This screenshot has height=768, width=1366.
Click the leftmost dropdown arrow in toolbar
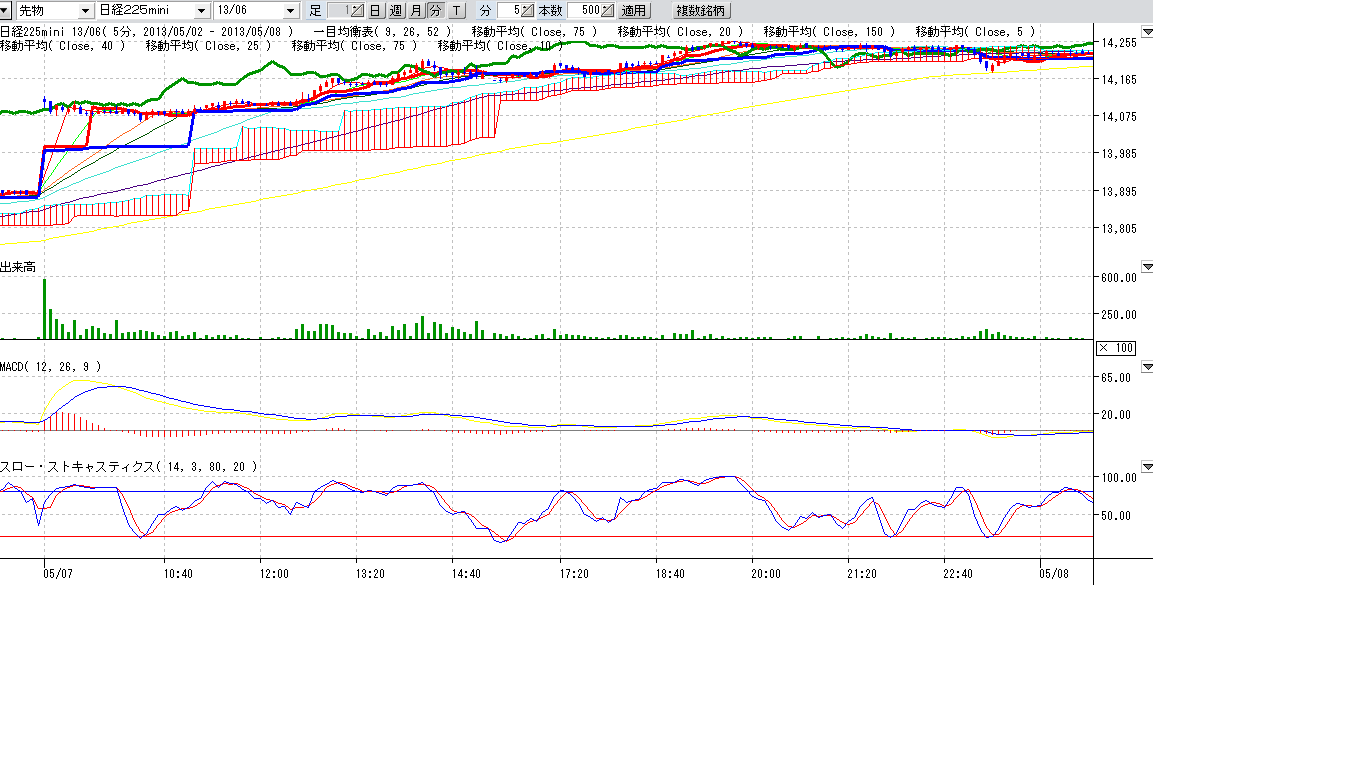tap(6, 10)
